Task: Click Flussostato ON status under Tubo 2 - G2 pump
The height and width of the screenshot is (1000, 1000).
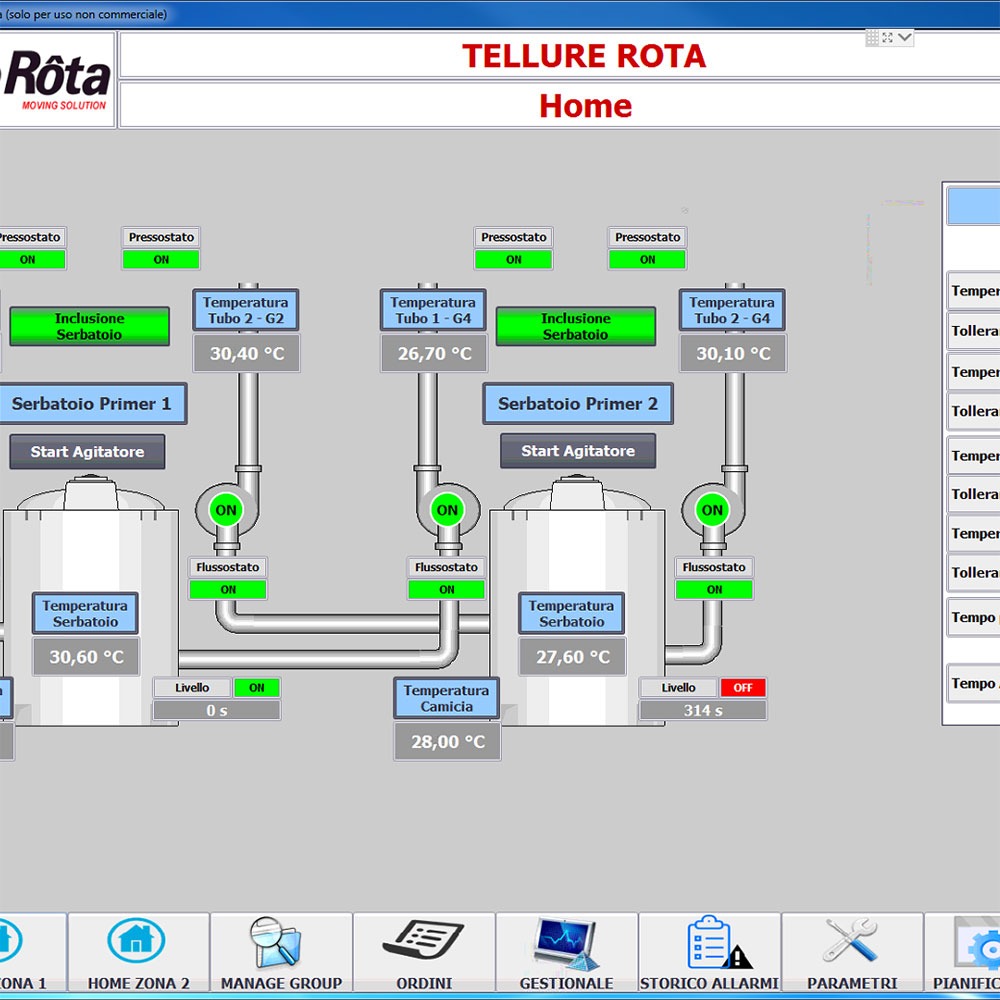Action: pos(228,590)
